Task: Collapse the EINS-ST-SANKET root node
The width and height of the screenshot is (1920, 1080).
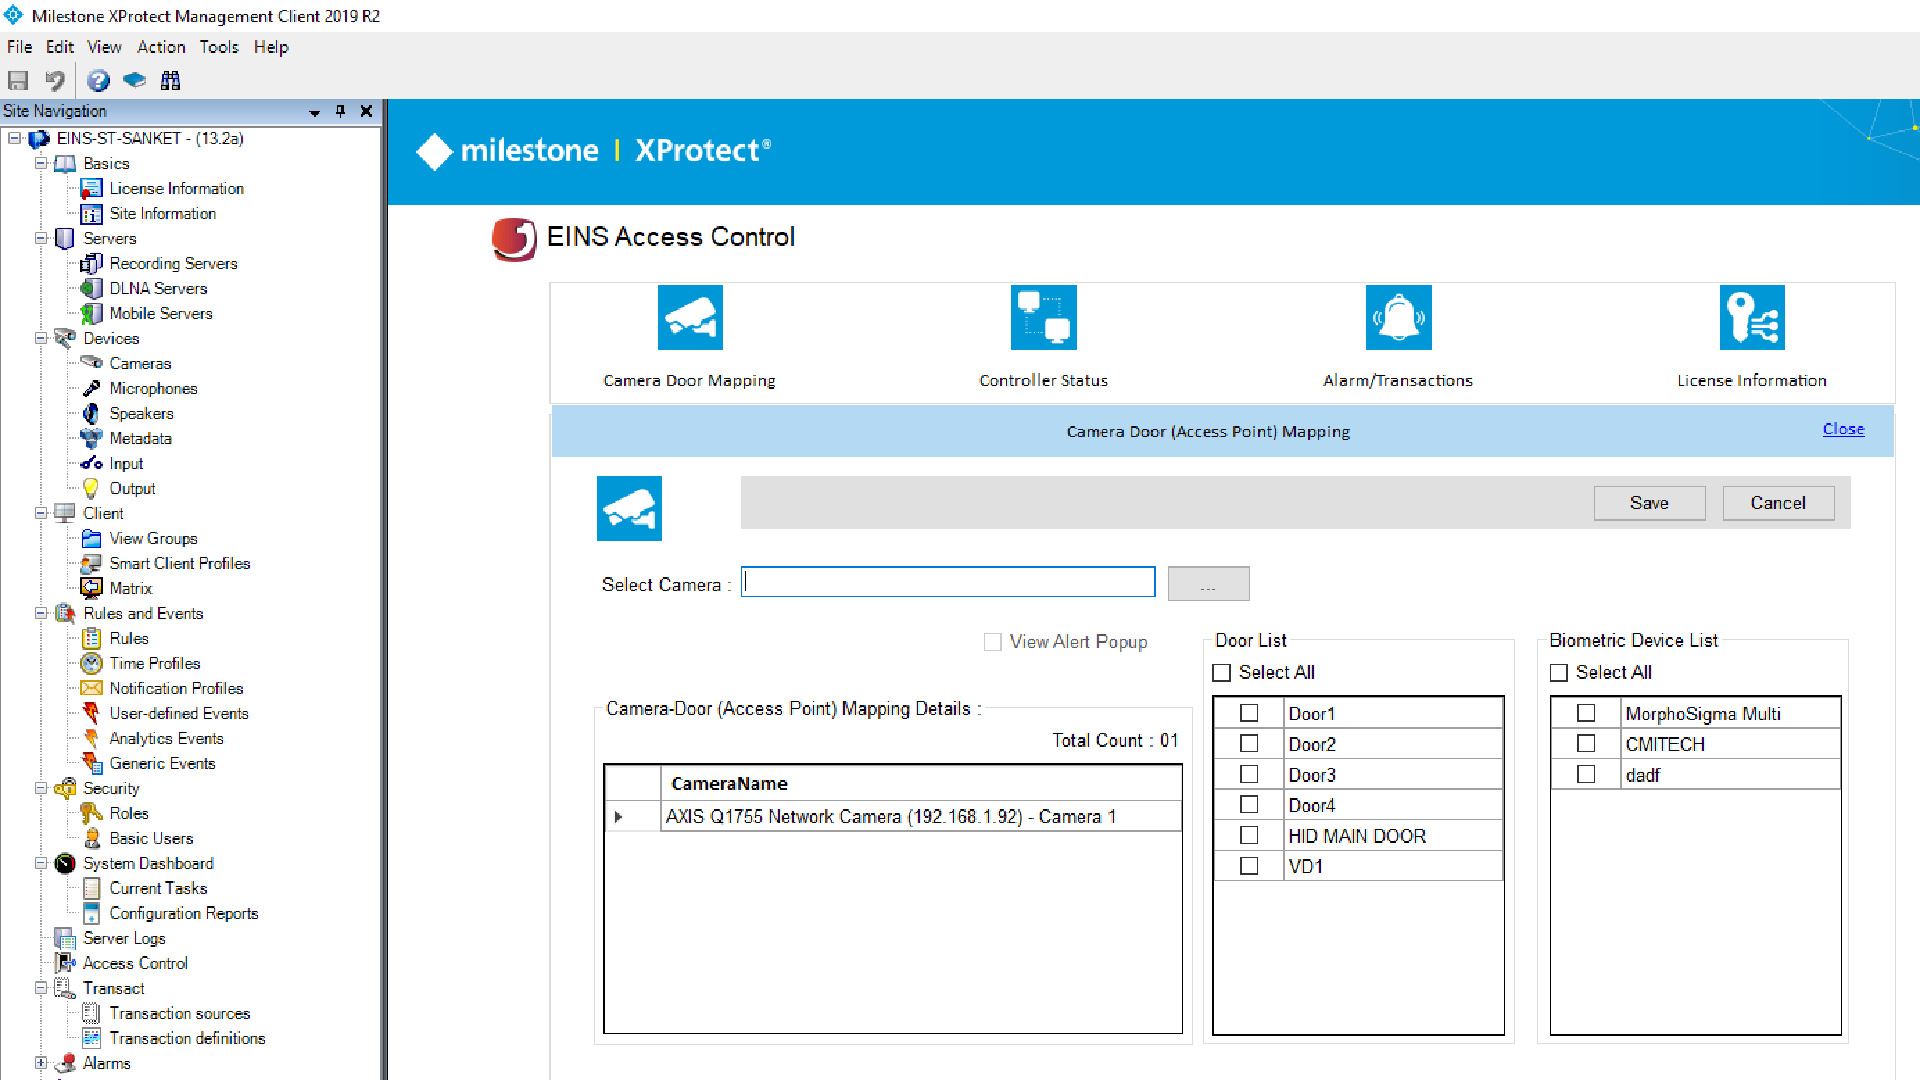Action: click(15, 138)
